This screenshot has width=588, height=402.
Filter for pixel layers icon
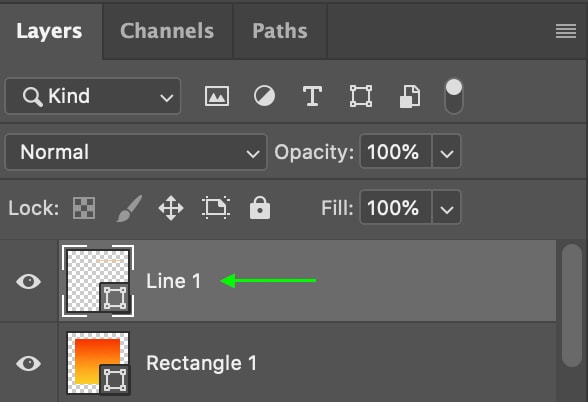coord(217,96)
